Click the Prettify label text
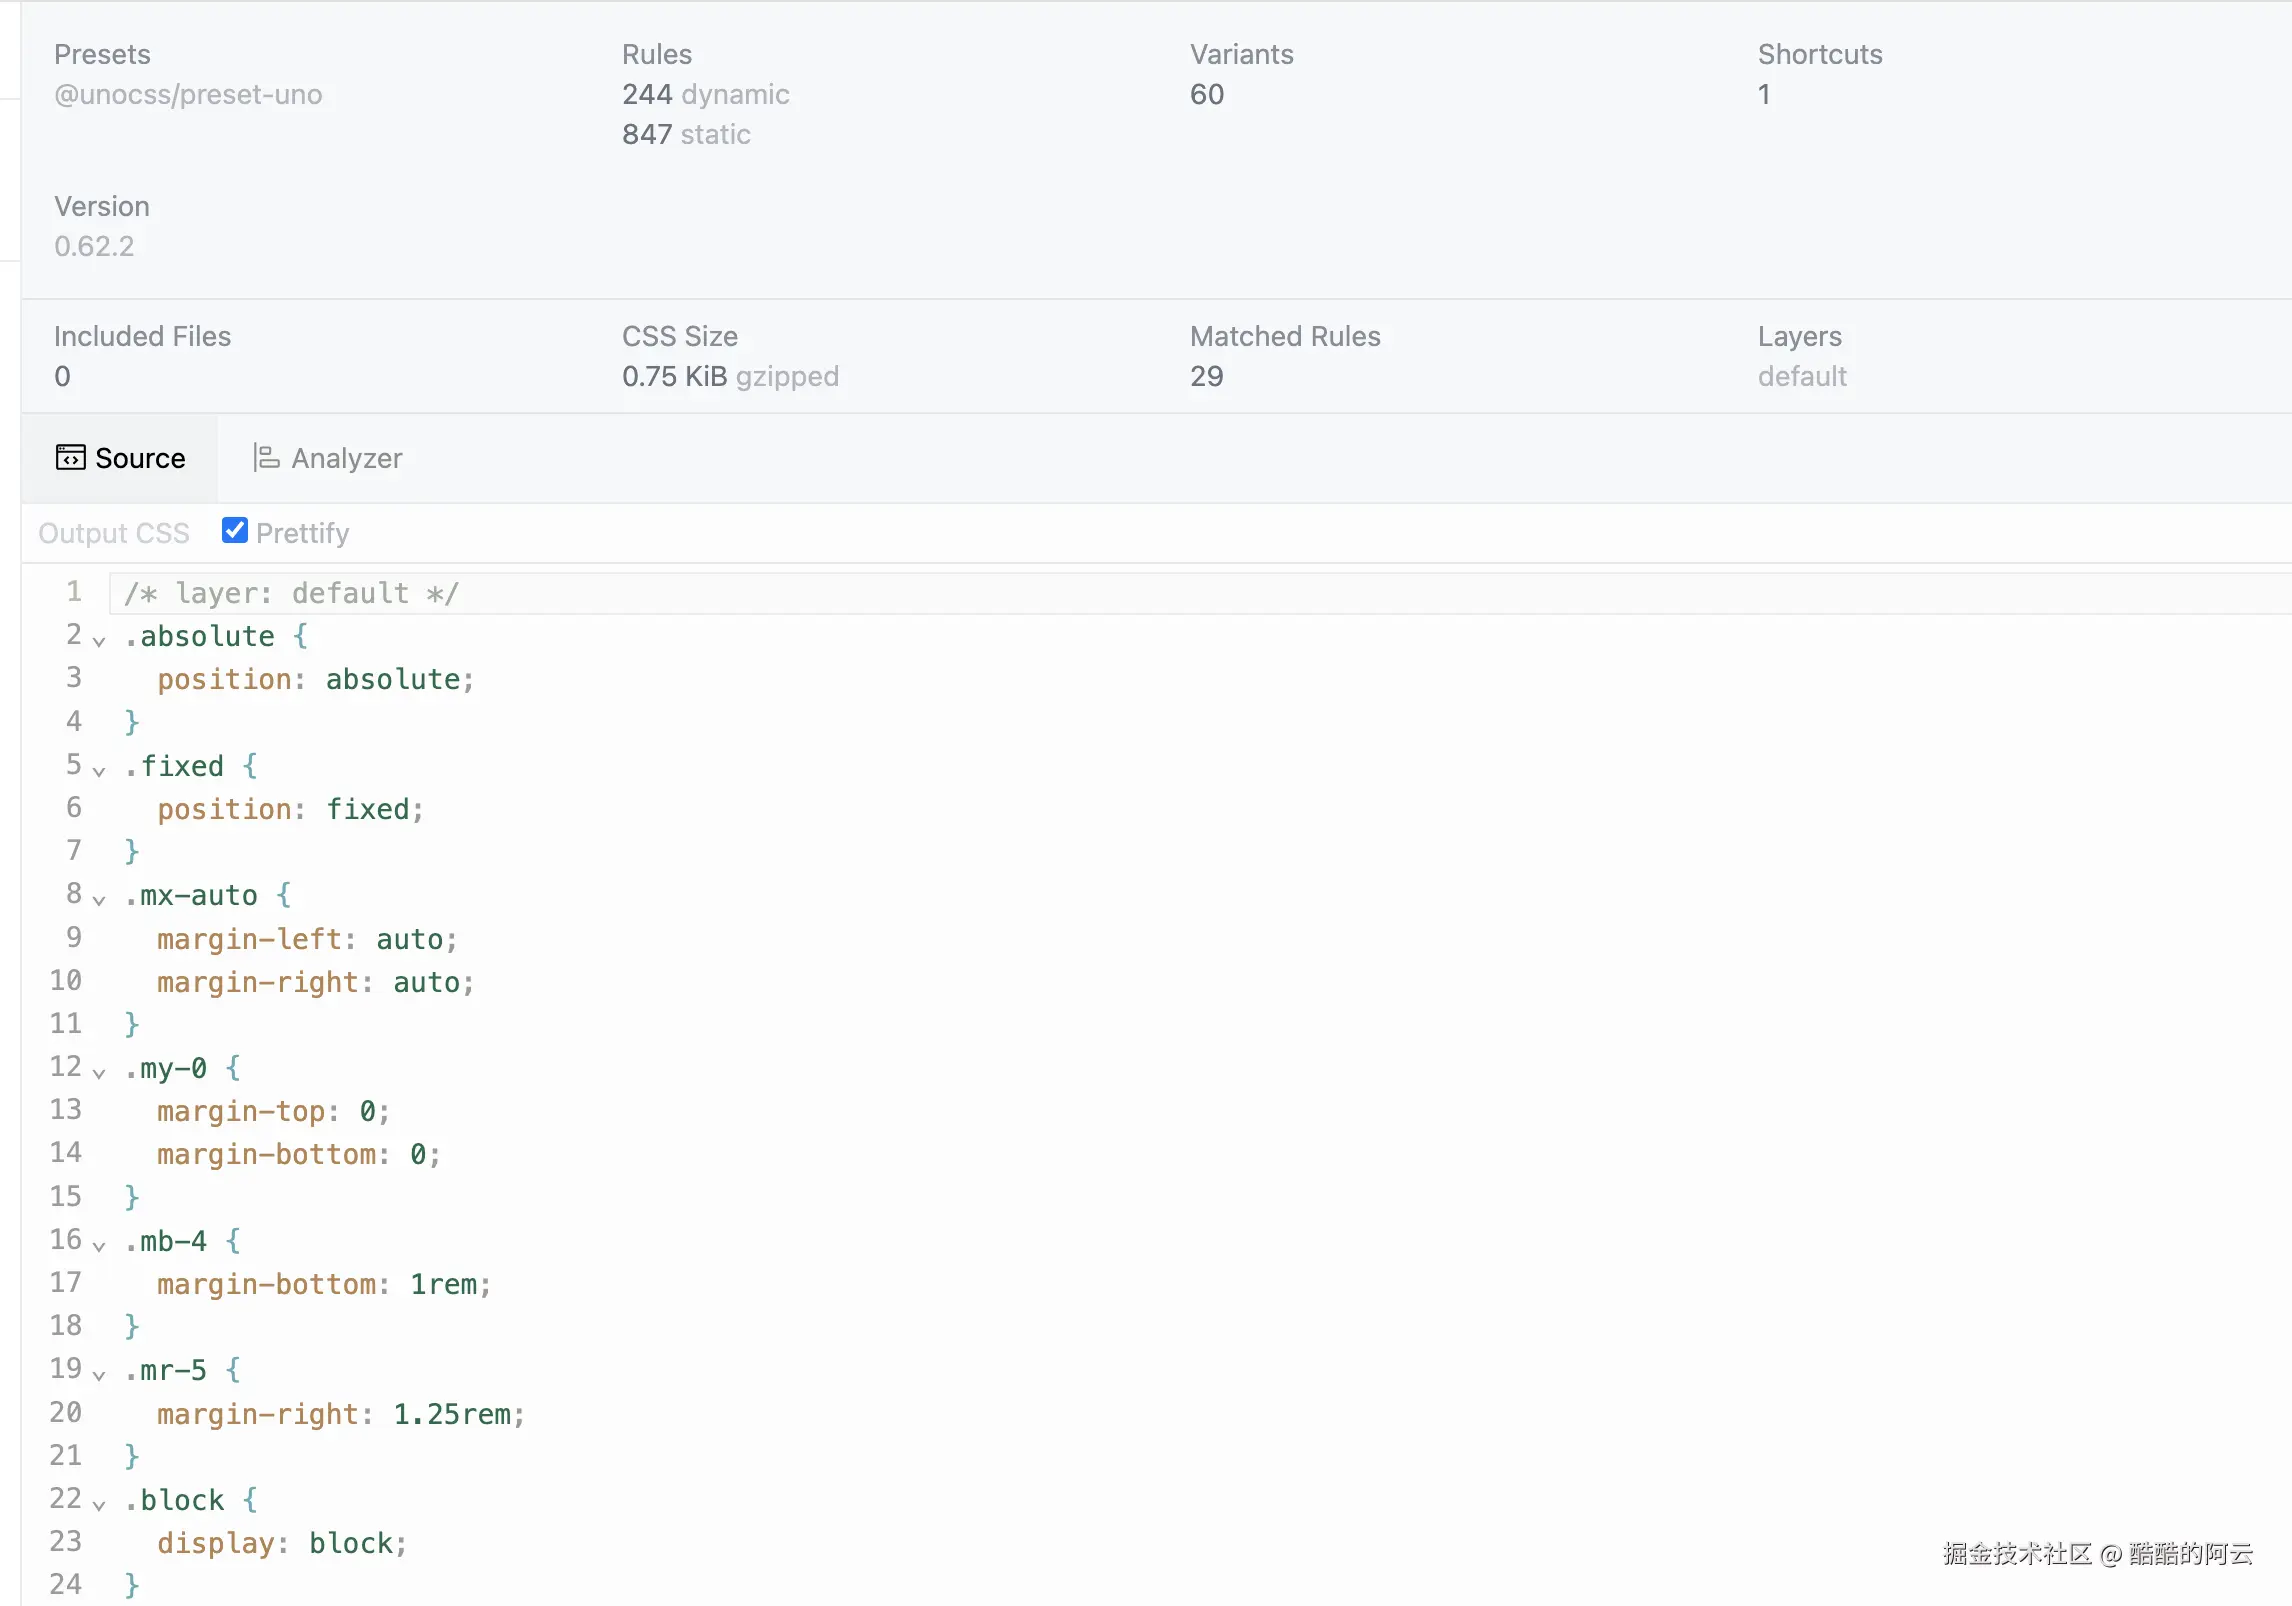Screen dimensions: 2292x1606 pos(302,533)
